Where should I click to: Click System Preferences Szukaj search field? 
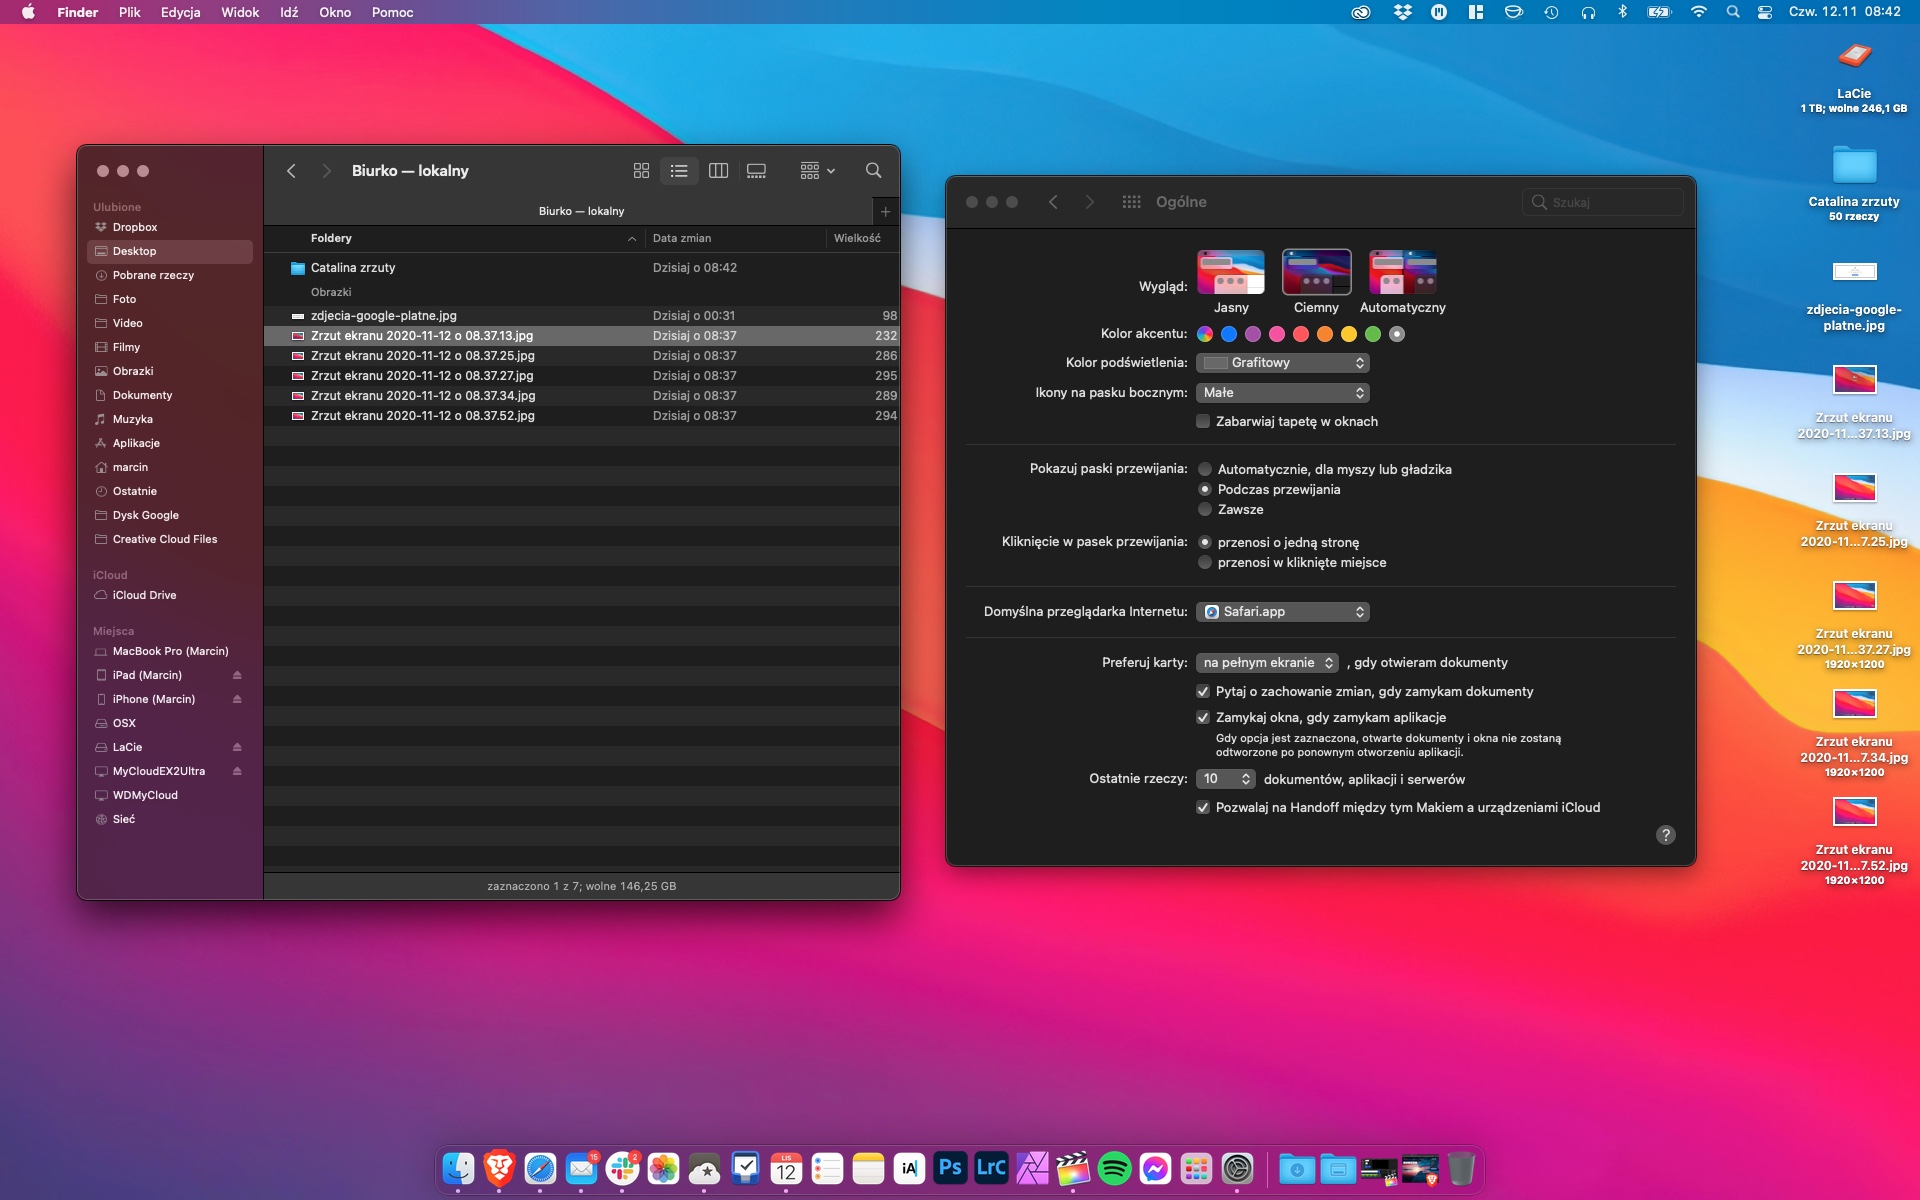click(x=1603, y=202)
